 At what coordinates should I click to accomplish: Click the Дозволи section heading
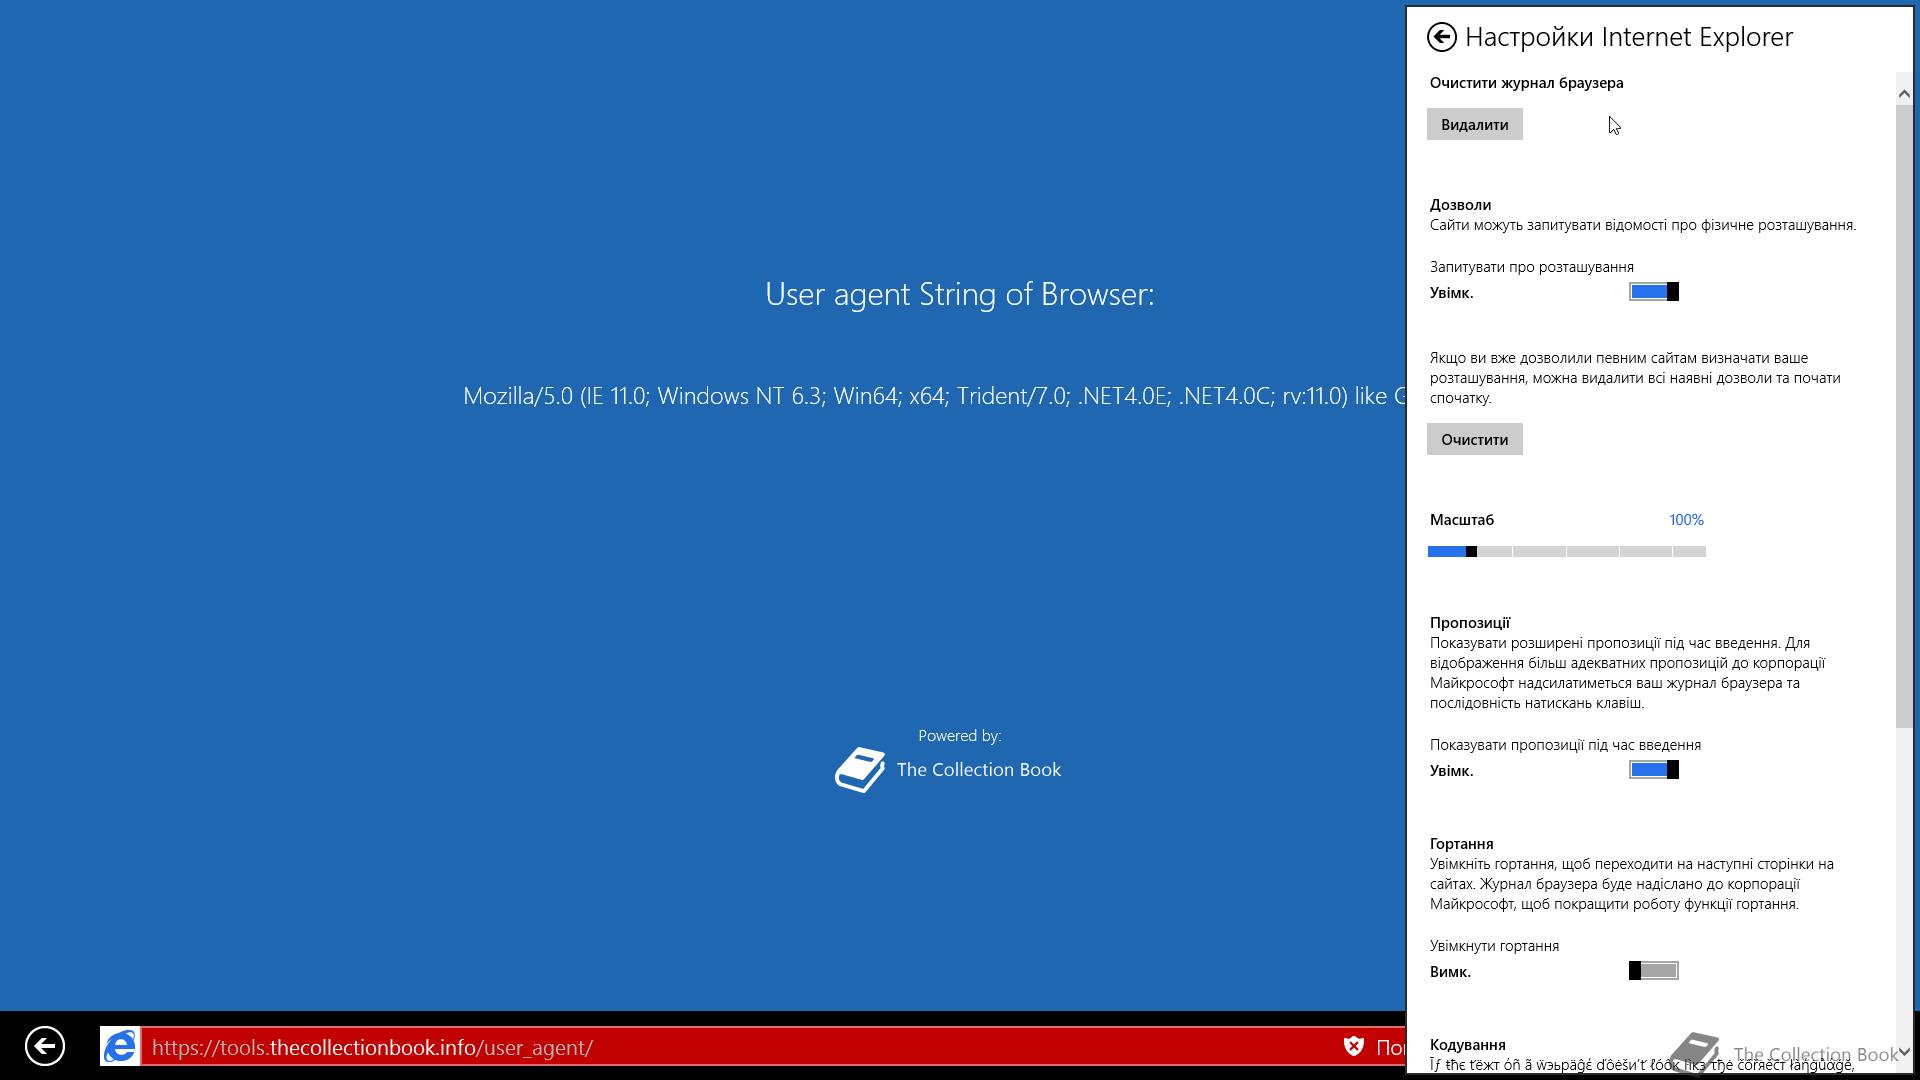click(x=1460, y=205)
